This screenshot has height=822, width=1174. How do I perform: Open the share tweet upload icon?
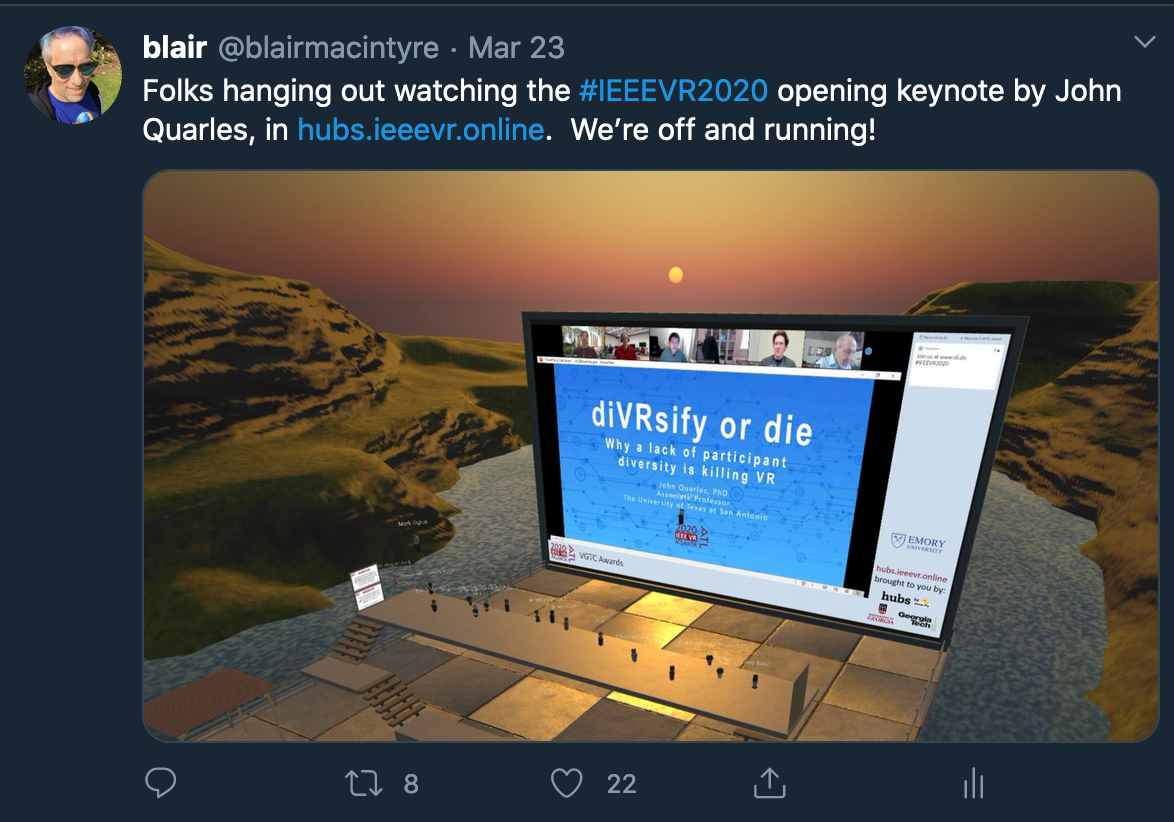click(x=769, y=782)
